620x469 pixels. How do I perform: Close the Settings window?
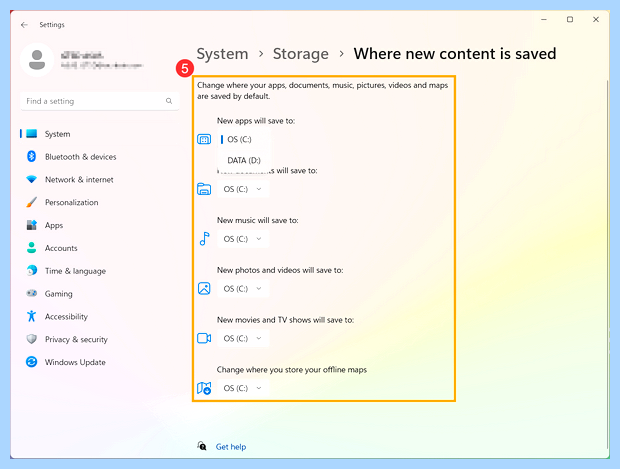[x=596, y=19]
